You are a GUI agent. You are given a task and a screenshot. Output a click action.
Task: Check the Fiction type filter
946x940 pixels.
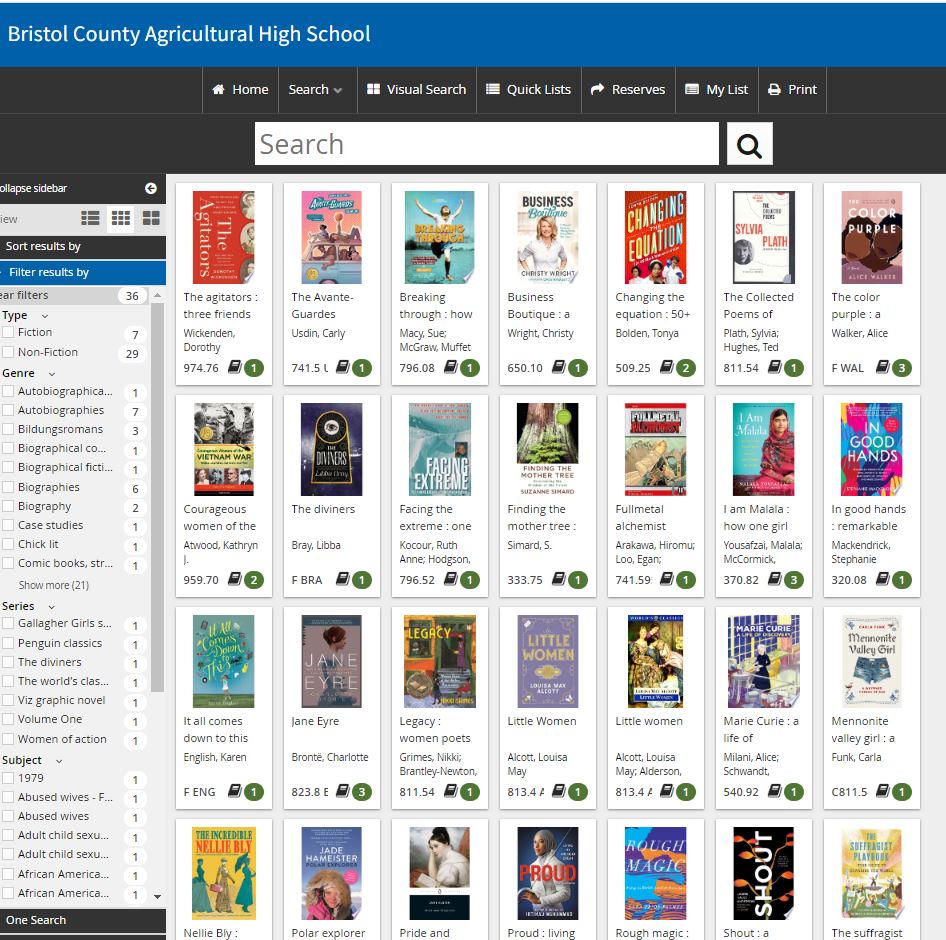(x=8, y=332)
